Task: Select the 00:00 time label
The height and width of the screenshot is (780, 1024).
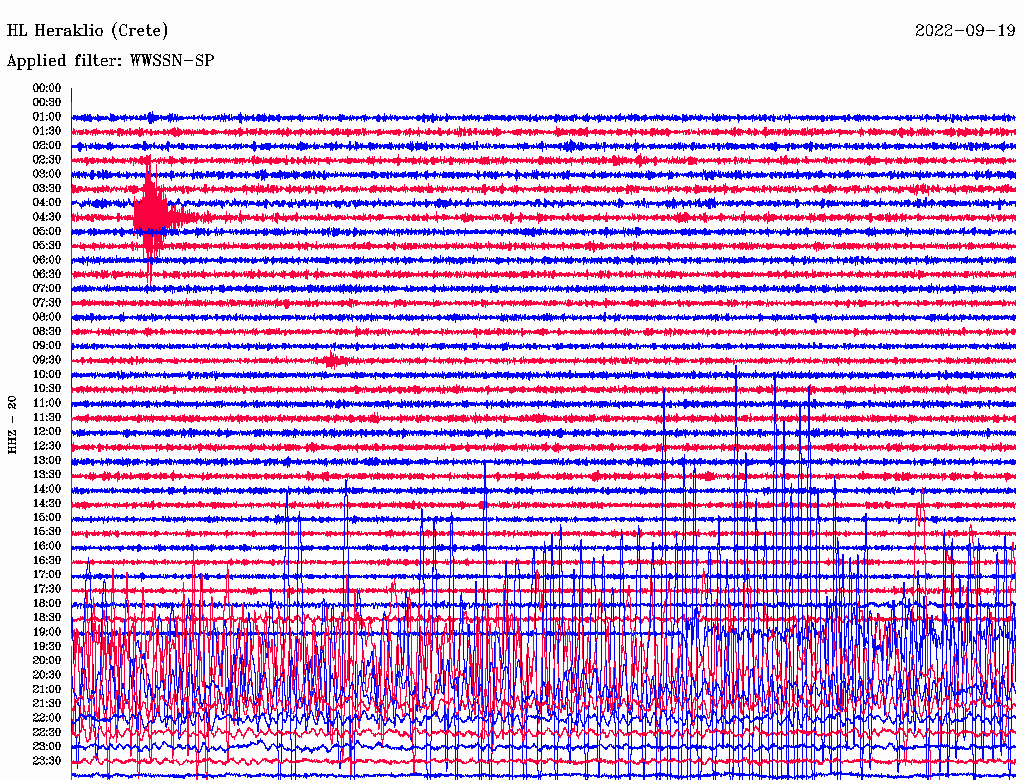Action: click(x=47, y=88)
